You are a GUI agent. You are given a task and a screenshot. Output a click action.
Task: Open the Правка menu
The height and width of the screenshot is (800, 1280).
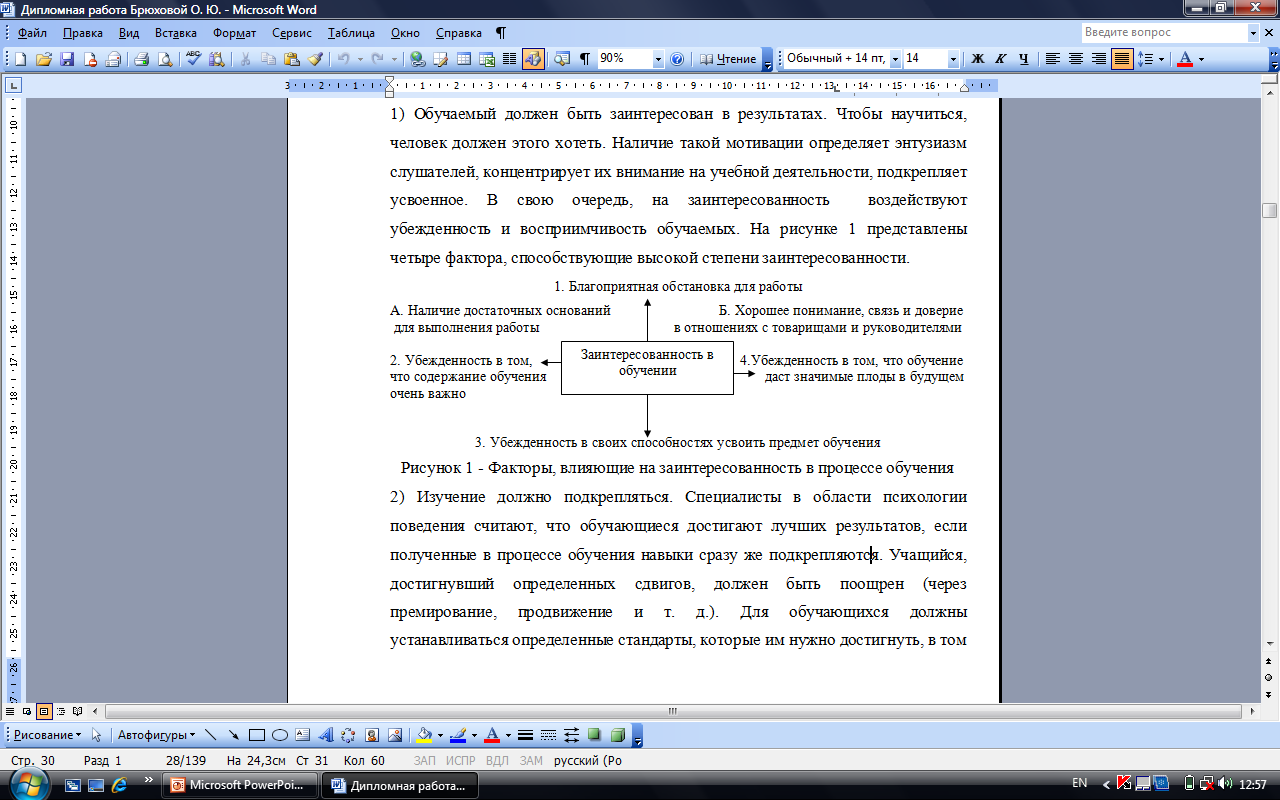click(x=83, y=33)
